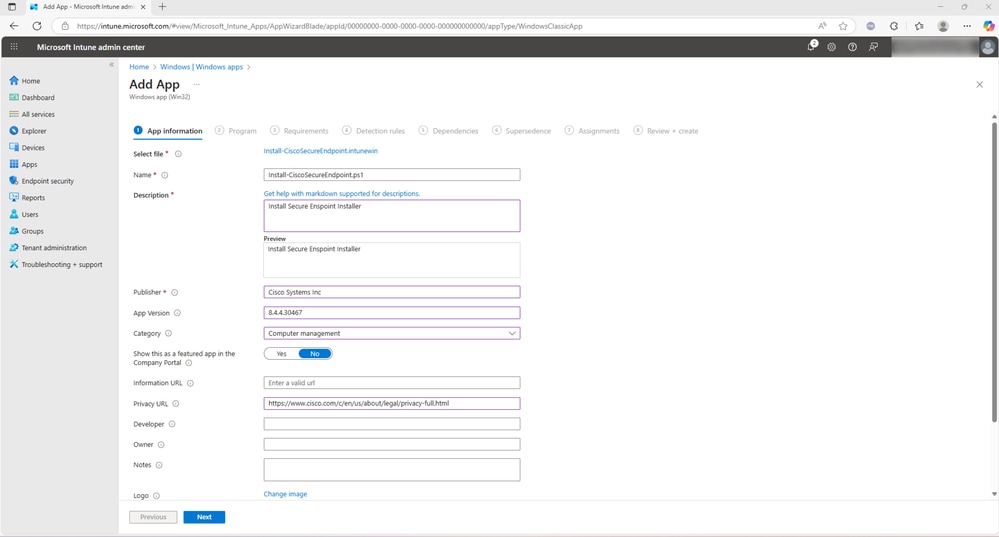Image resolution: width=999 pixels, height=537 pixels.
Task: Open the Troubleshooting + support icon
Action: point(13,264)
